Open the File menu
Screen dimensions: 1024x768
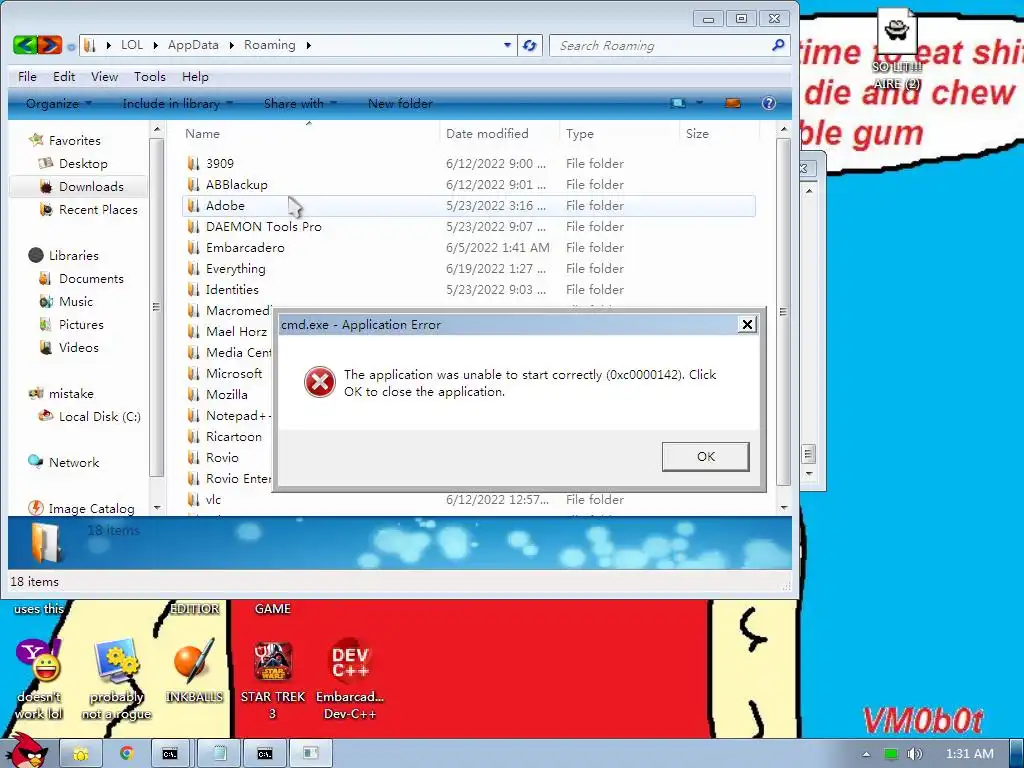[27, 76]
